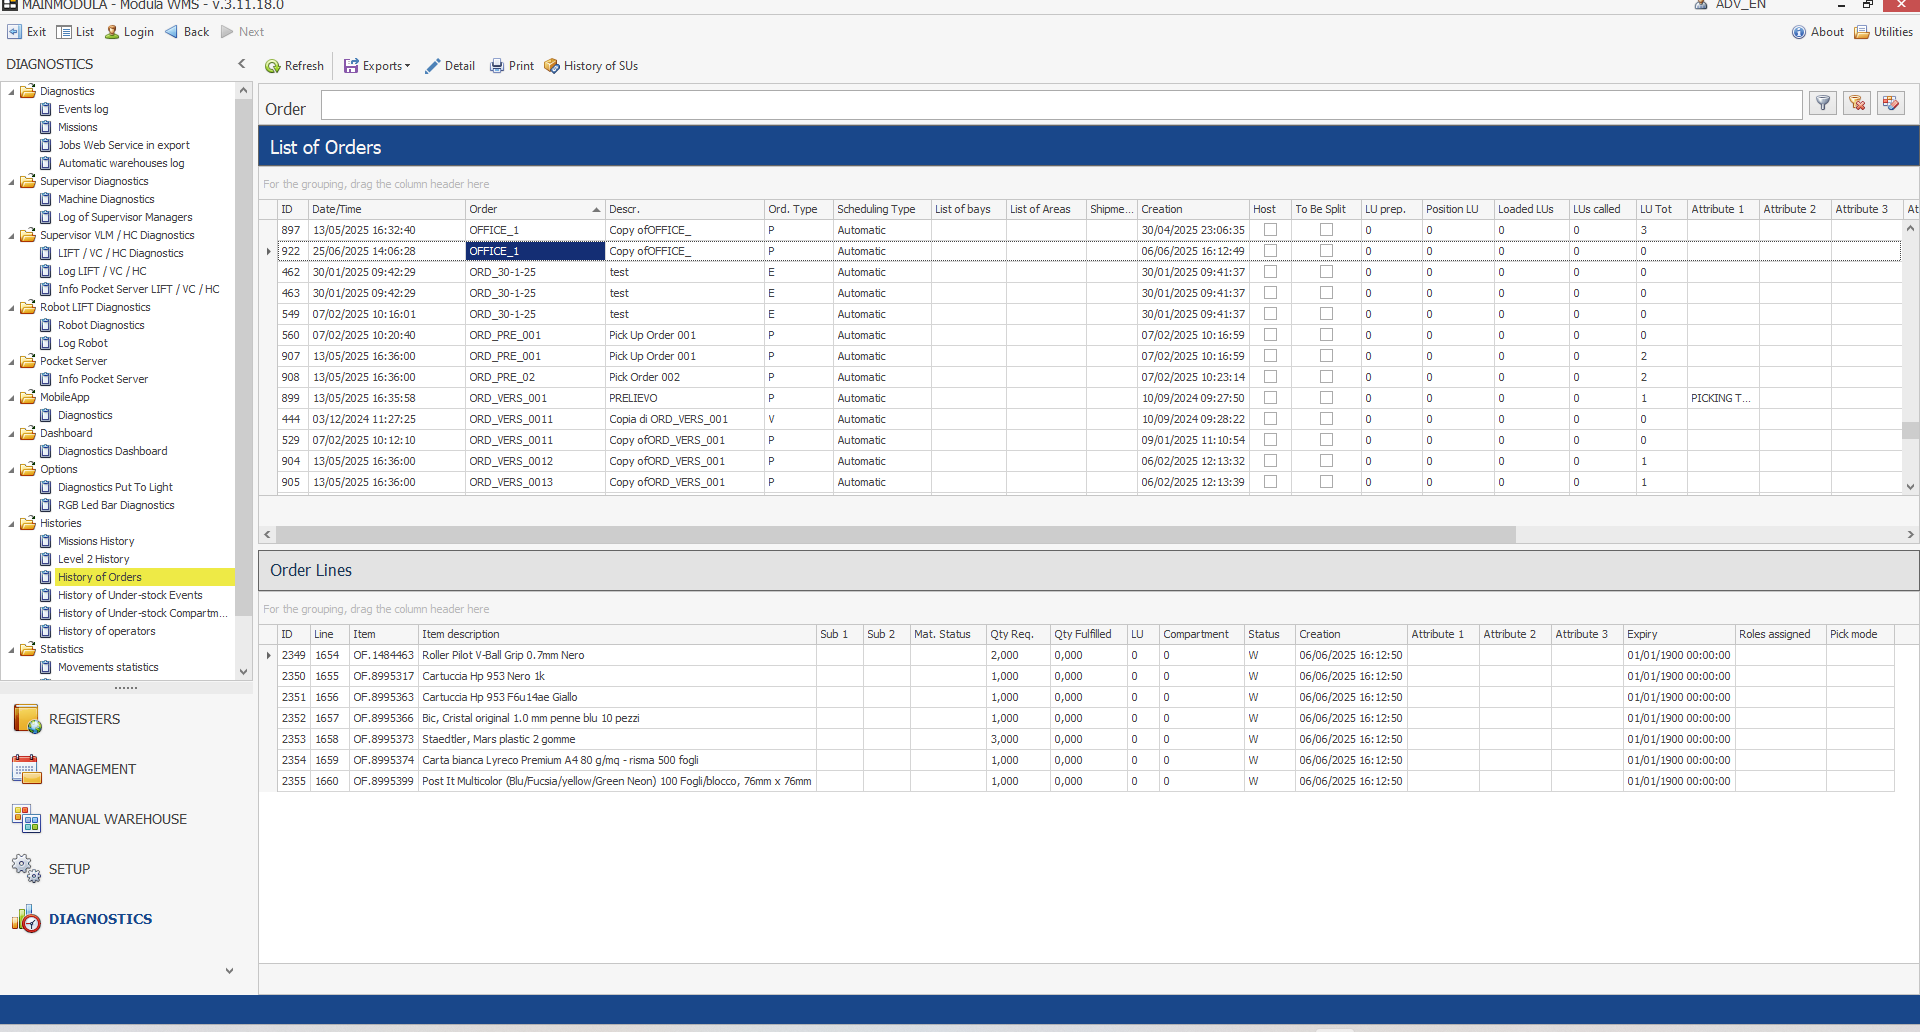Sort orders by Date/Time column
Image resolution: width=1920 pixels, height=1032 pixels.
click(x=387, y=209)
